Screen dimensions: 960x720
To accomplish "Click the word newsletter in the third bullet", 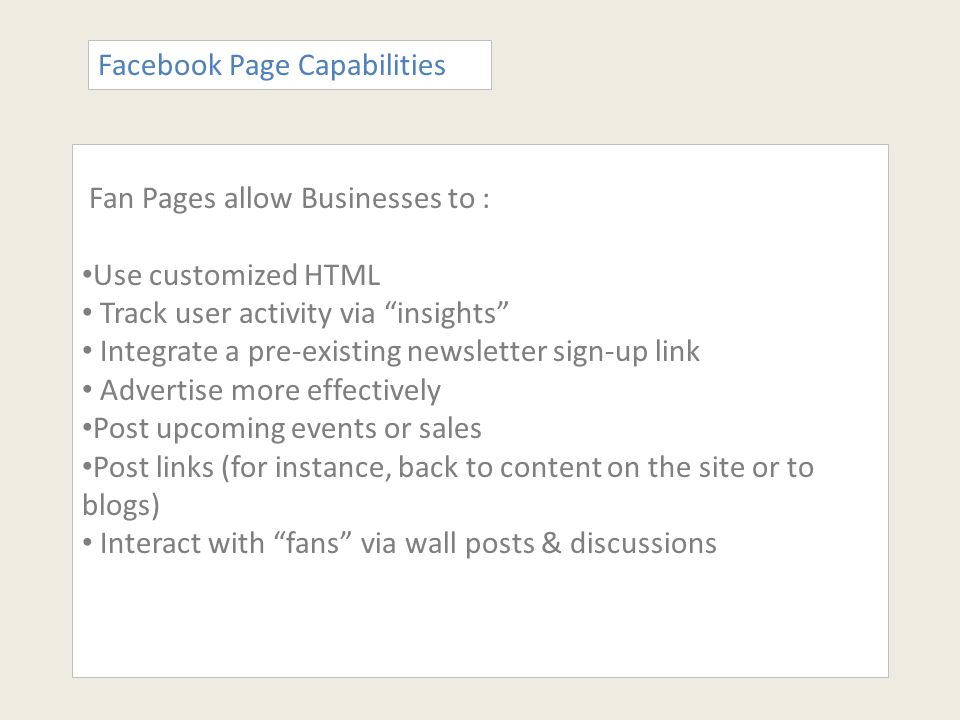I will pos(476,352).
